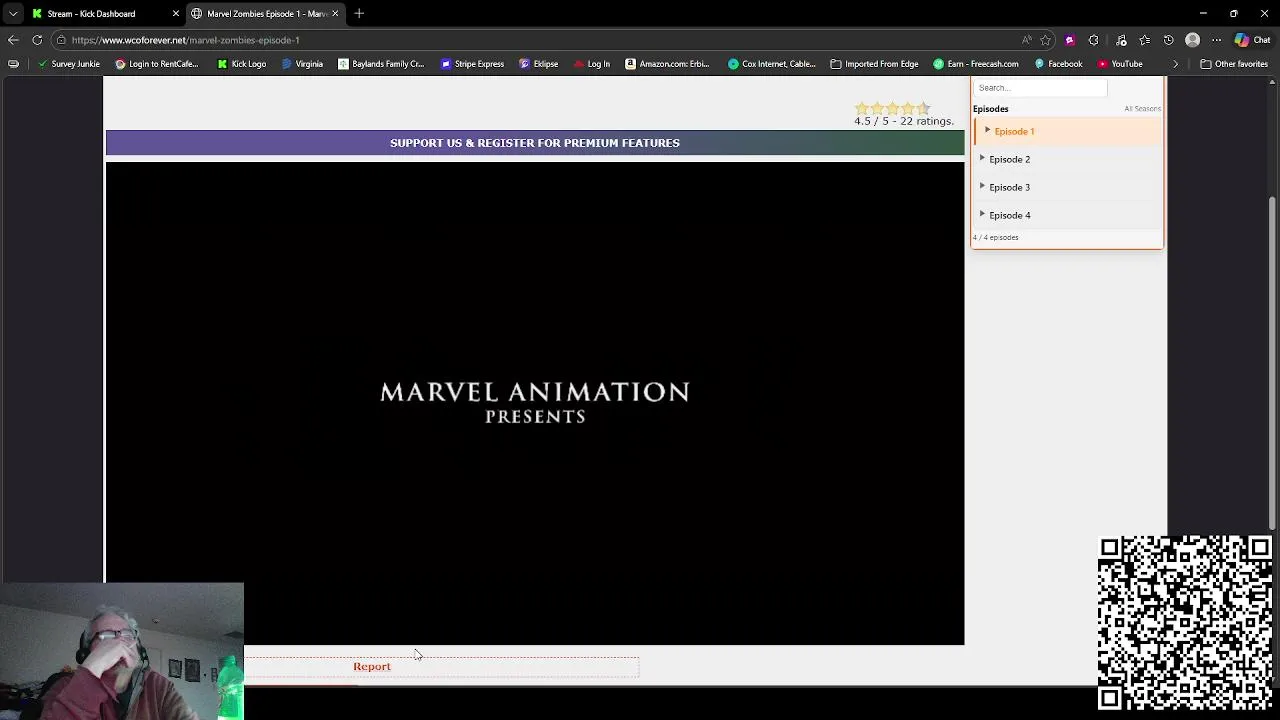The height and width of the screenshot is (720, 1280).
Task: Close the Marvel Zombies Episode 1 tab
Action: 335,14
